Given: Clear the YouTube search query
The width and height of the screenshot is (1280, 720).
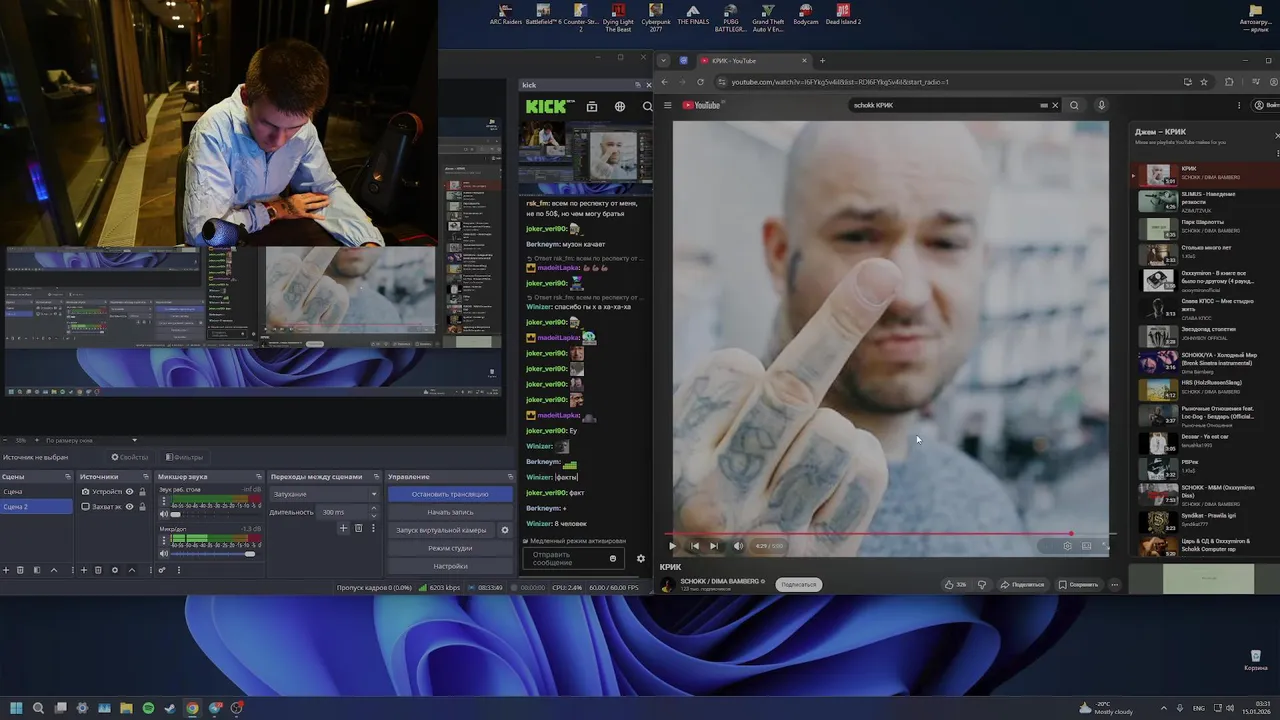Looking at the screenshot, I should click(x=1054, y=105).
